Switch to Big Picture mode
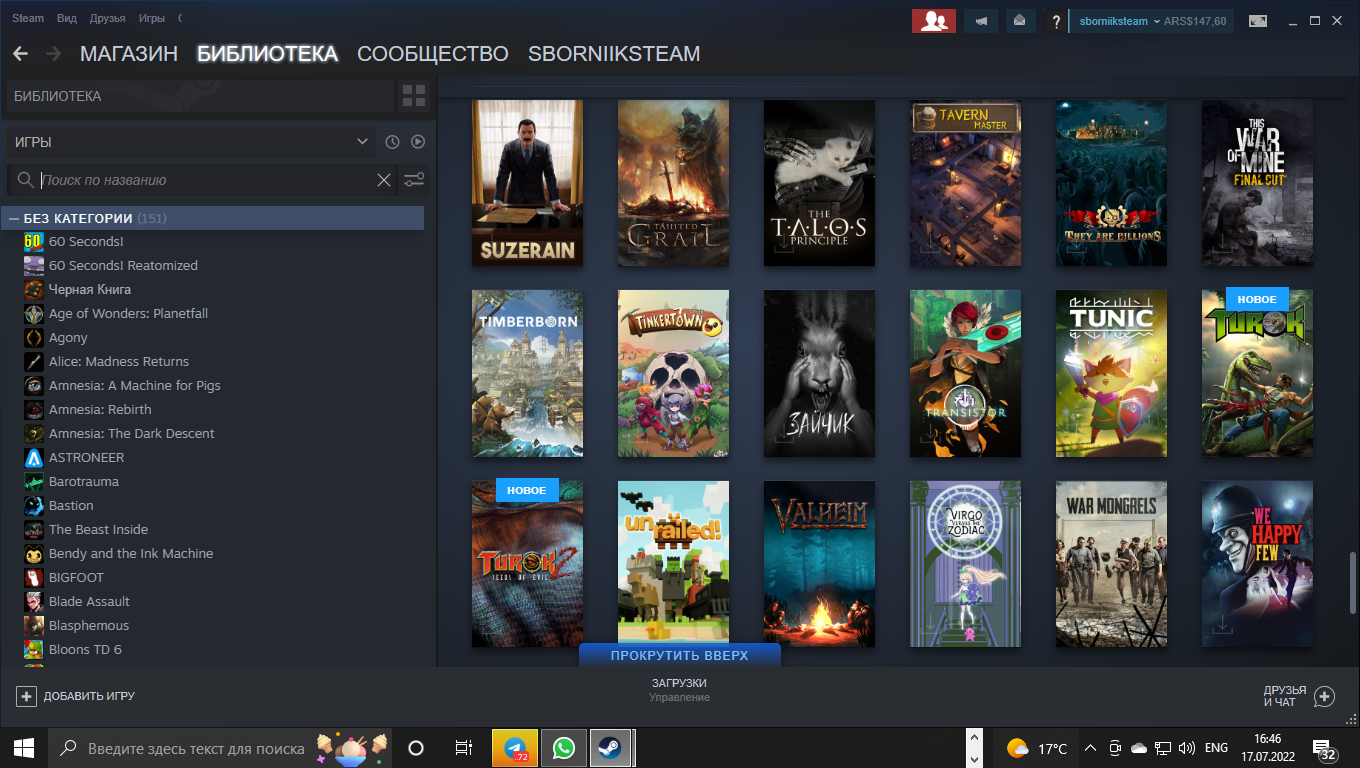1360x768 pixels. click(x=1257, y=21)
